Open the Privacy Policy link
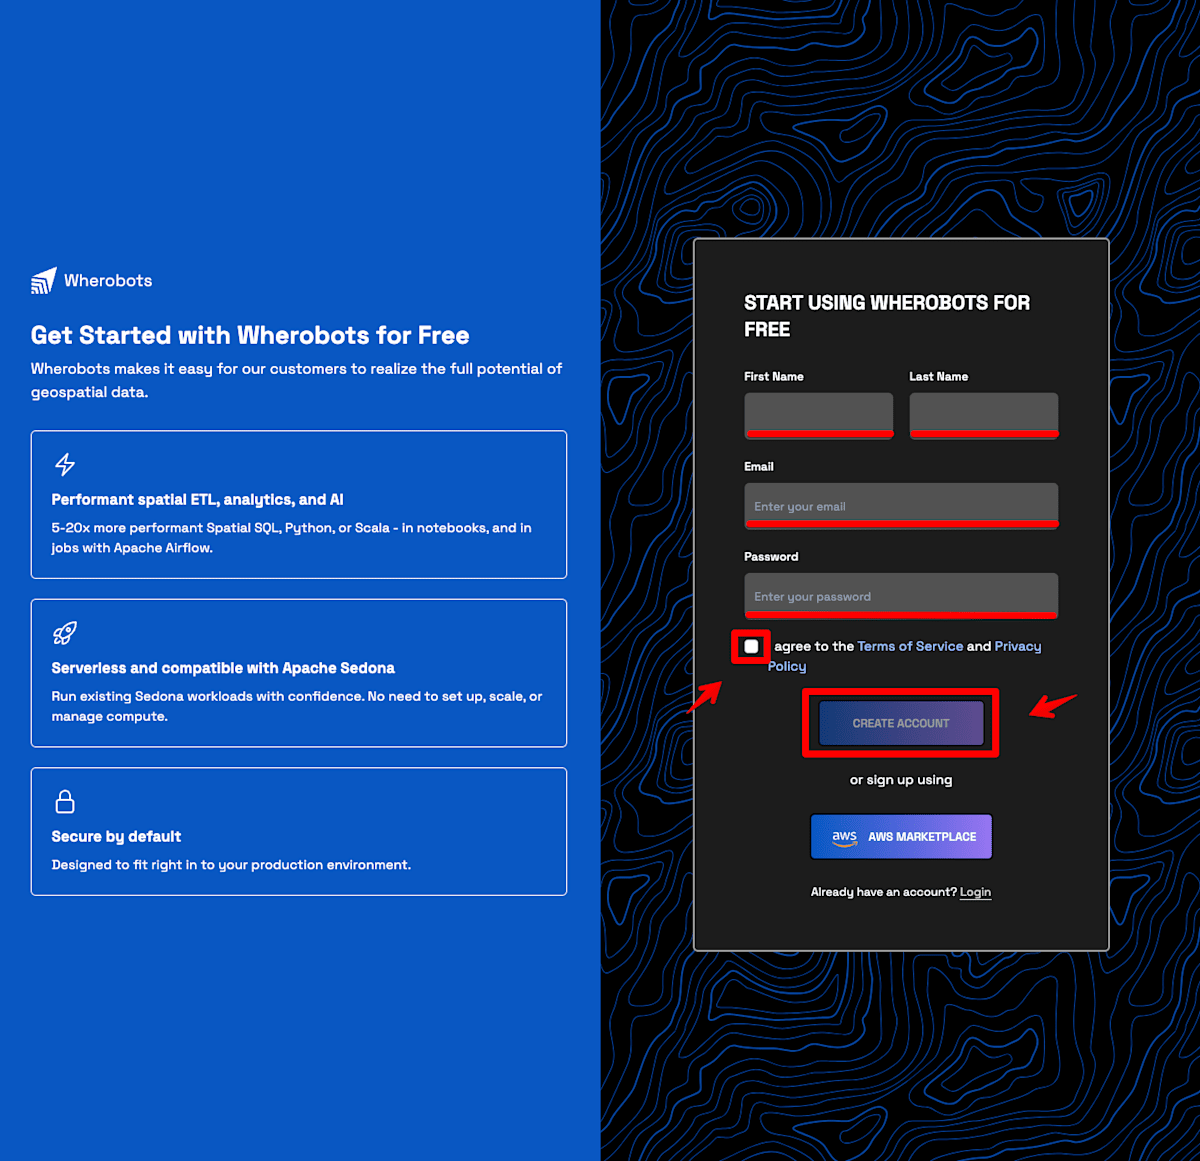Viewport: 1200px width, 1161px height. [x=905, y=656]
